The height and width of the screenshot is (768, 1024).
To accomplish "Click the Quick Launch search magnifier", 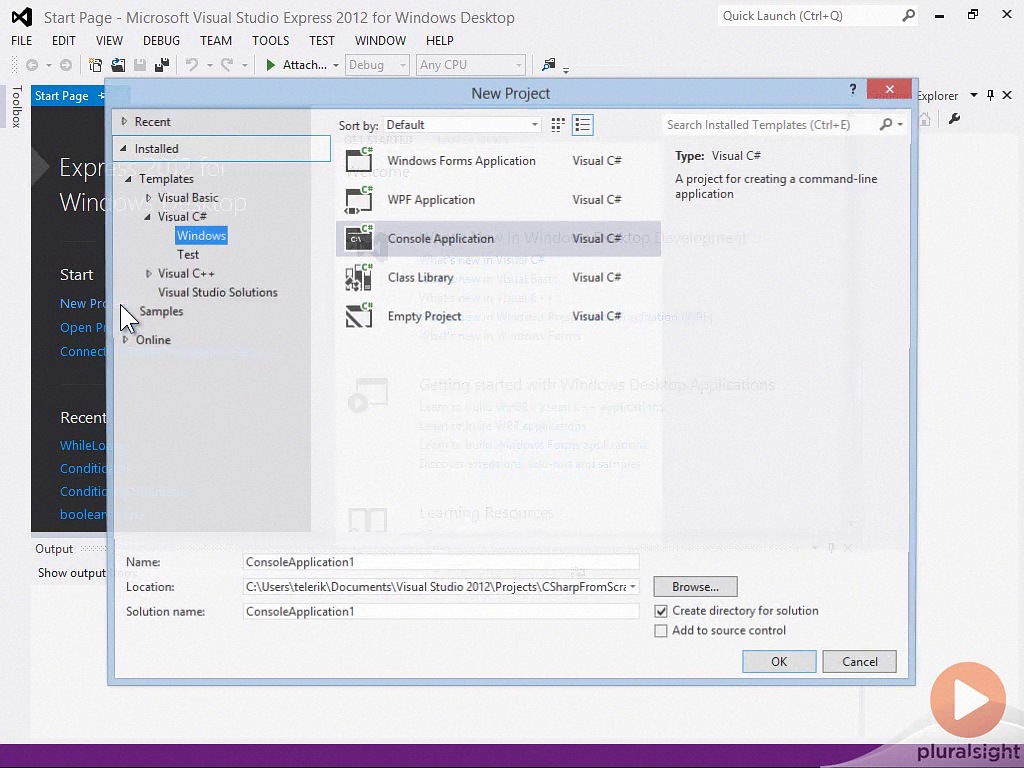I will pos(908,16).
